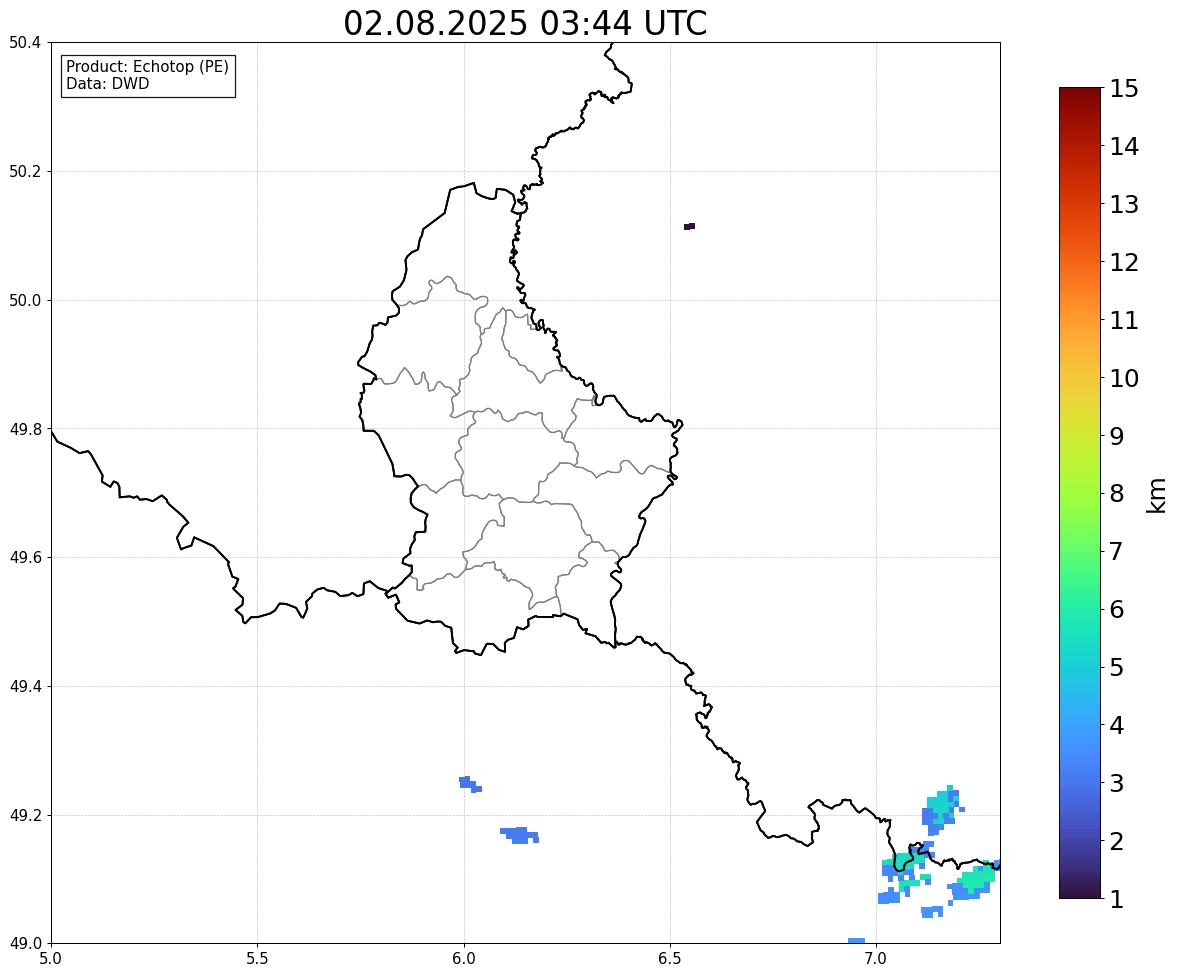The image size is (1178, 976).
Task: Click the colorbar tick label 11
Action: (1124, 320)
